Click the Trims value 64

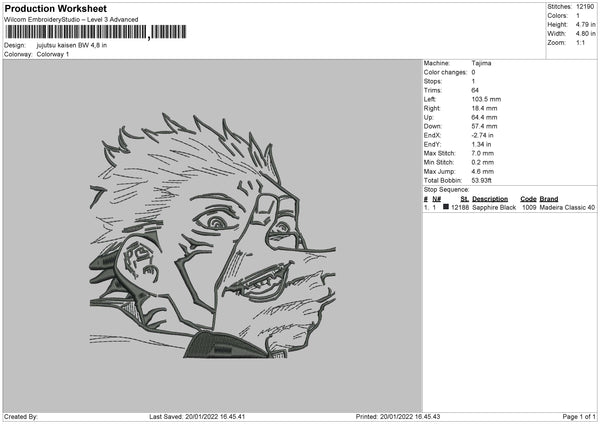475,90
